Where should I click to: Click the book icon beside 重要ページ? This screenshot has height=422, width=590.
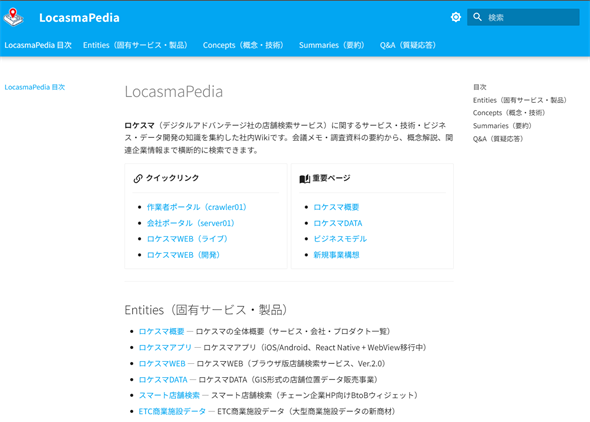tap(304, 179)
